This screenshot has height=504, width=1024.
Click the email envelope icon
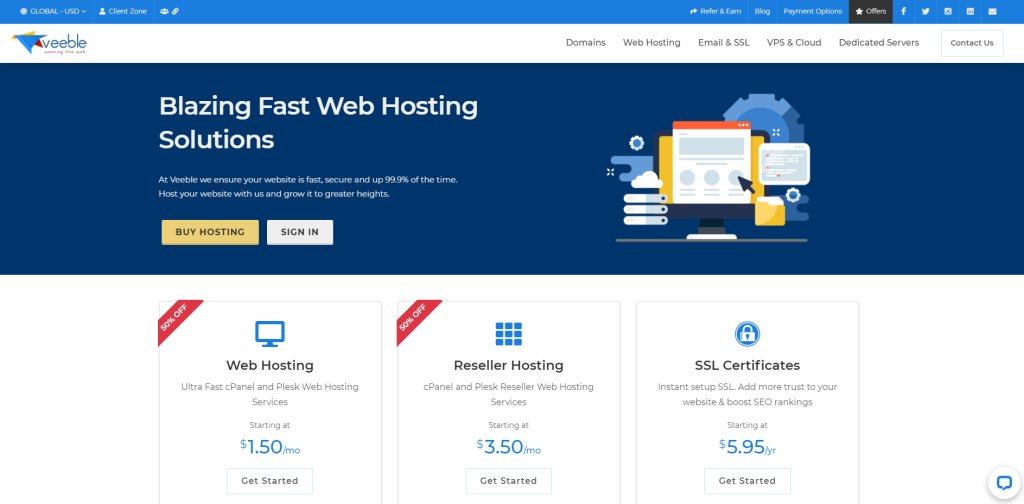(x=993, y=12)
